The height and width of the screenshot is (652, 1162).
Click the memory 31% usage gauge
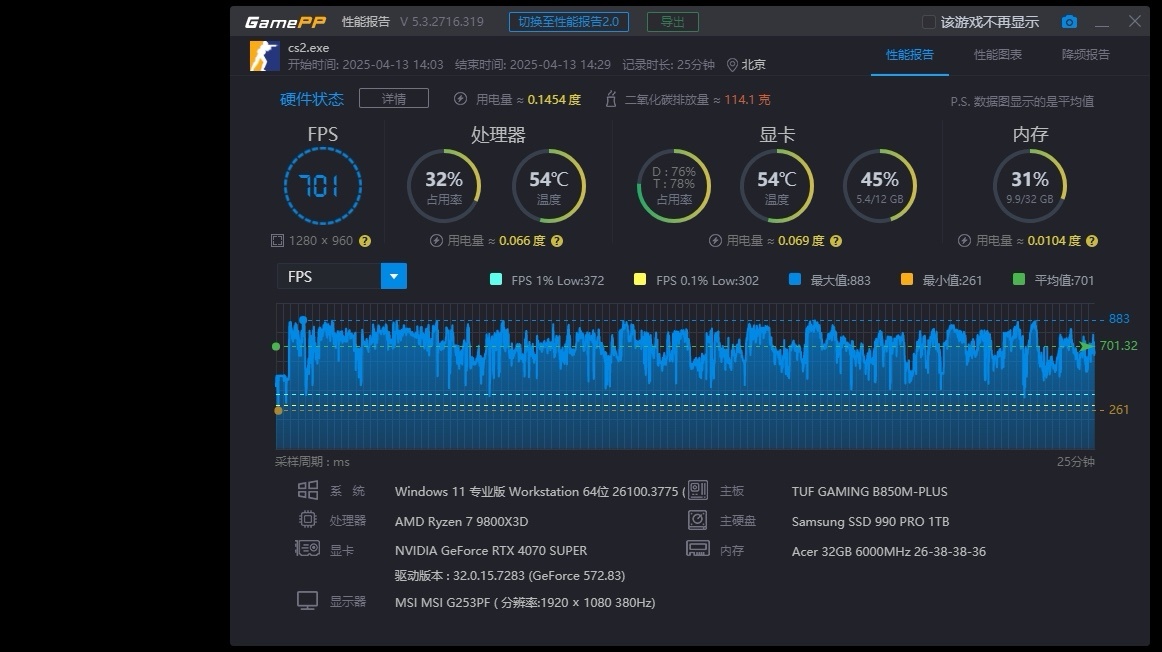point(1029,186)
